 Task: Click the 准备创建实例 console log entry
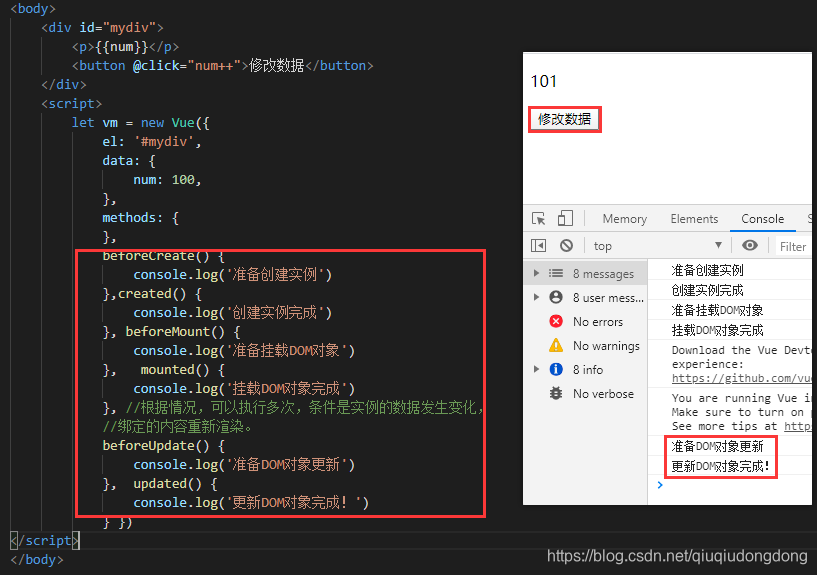tap(707, 270)
